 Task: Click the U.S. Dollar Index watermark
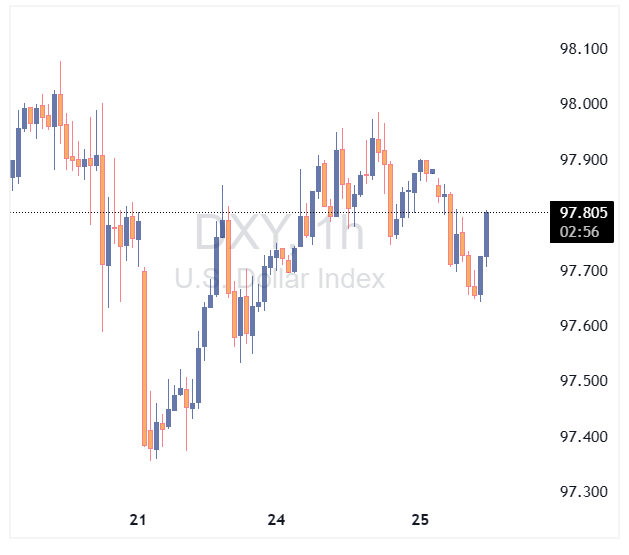(280, 278)
